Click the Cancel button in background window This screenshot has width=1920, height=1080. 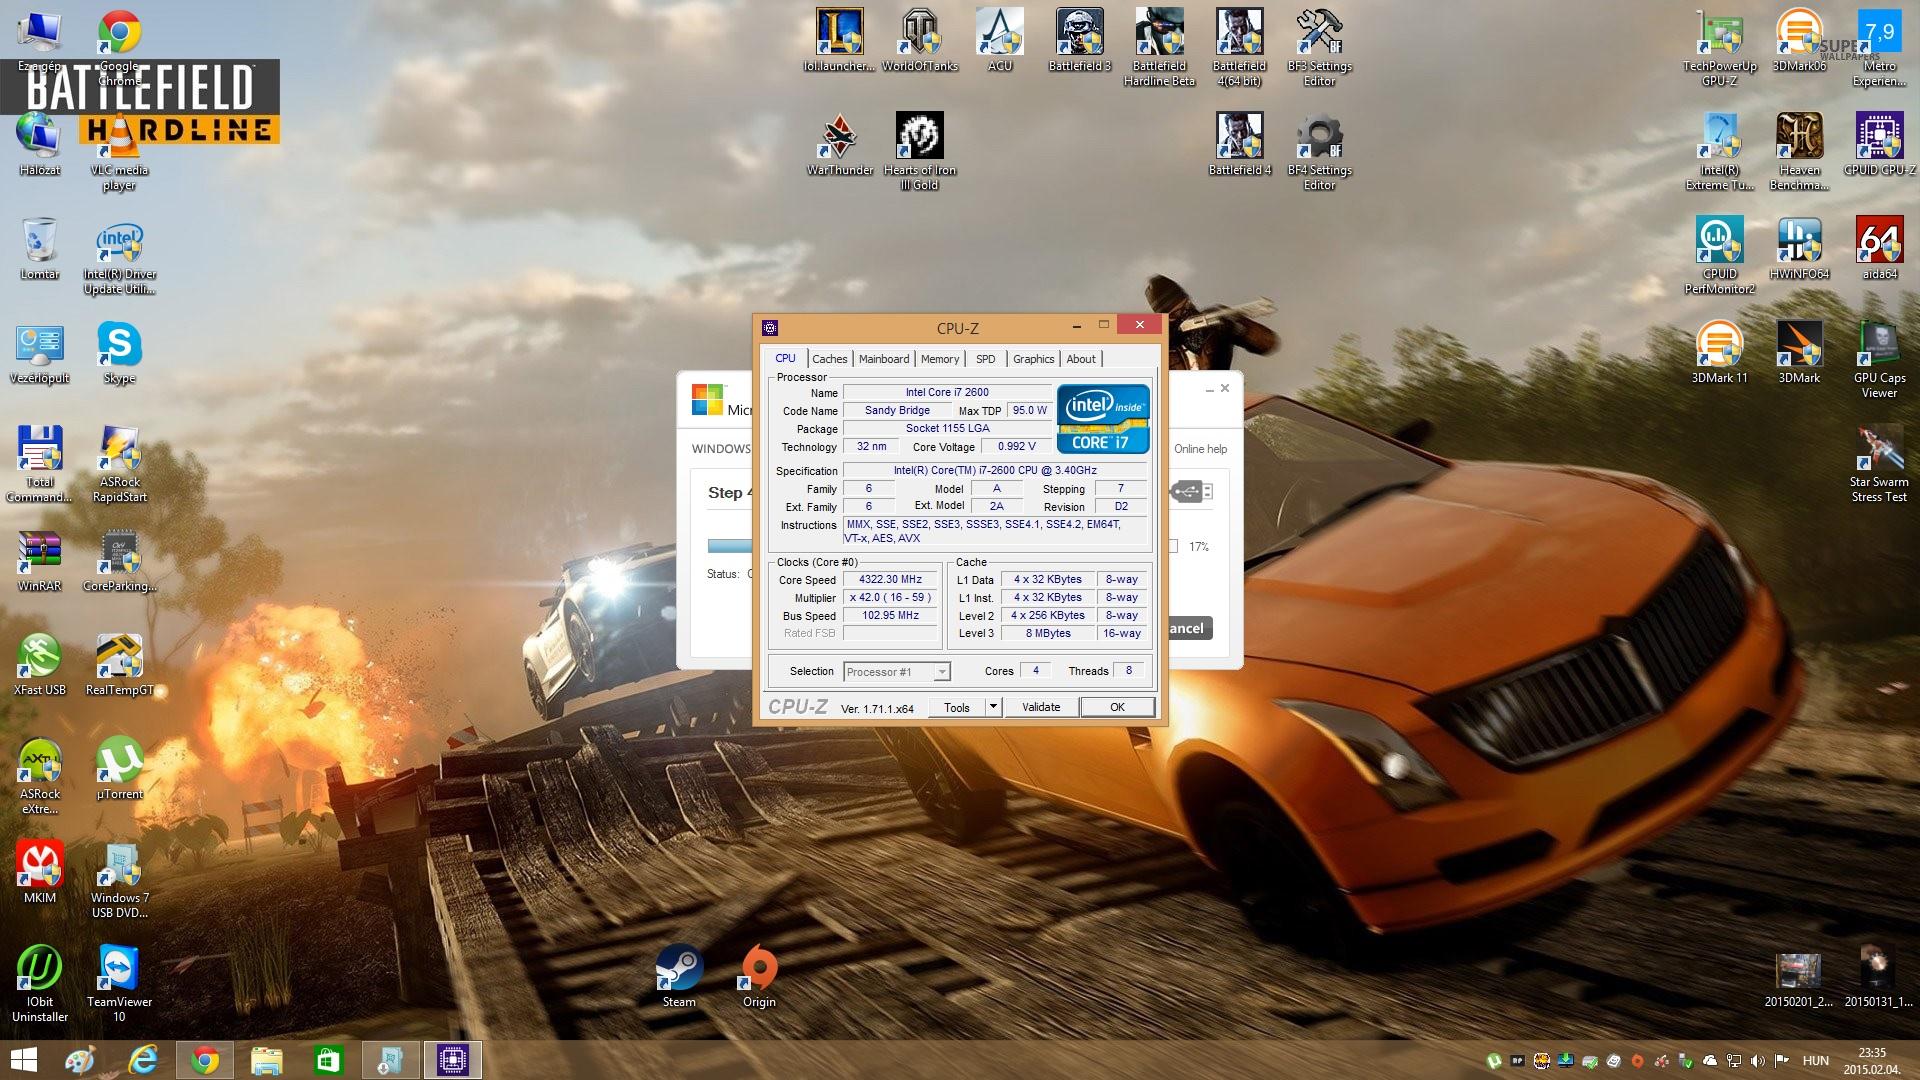coord(1190,628)
